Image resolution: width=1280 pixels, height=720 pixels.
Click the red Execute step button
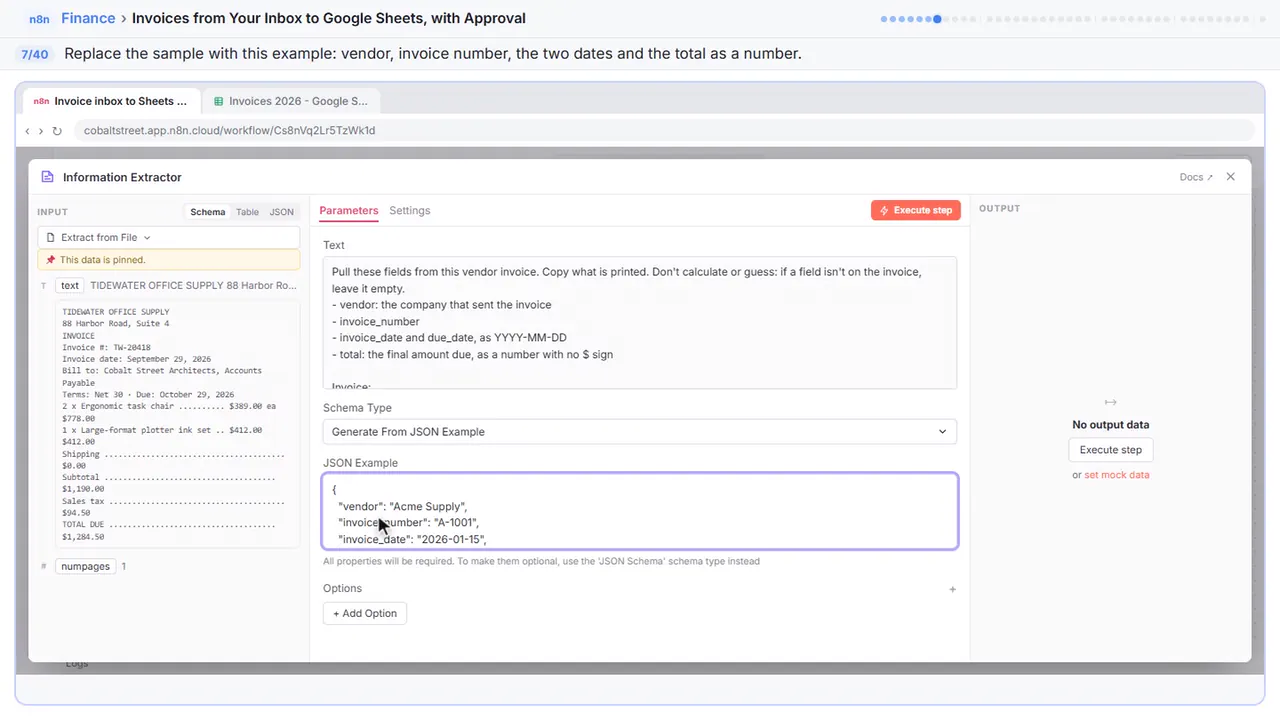click(x=916, y=210)
